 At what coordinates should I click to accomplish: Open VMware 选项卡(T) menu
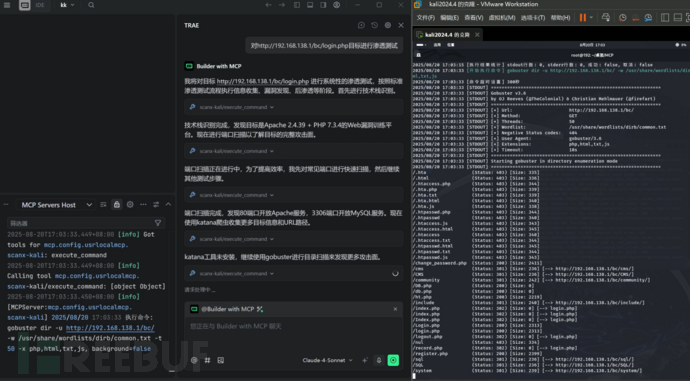(533, 18)
